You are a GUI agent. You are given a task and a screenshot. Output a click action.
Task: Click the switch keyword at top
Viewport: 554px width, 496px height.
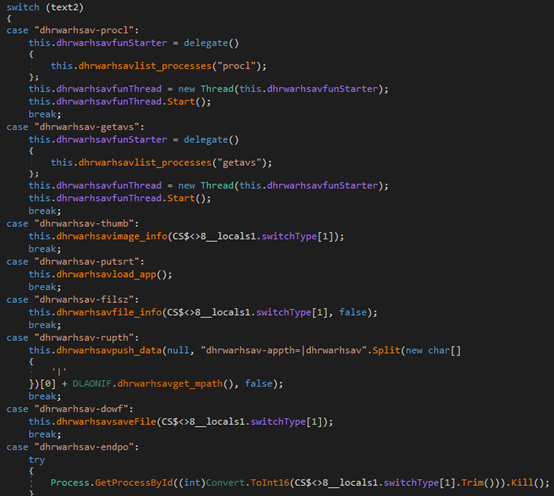[23, 7]
